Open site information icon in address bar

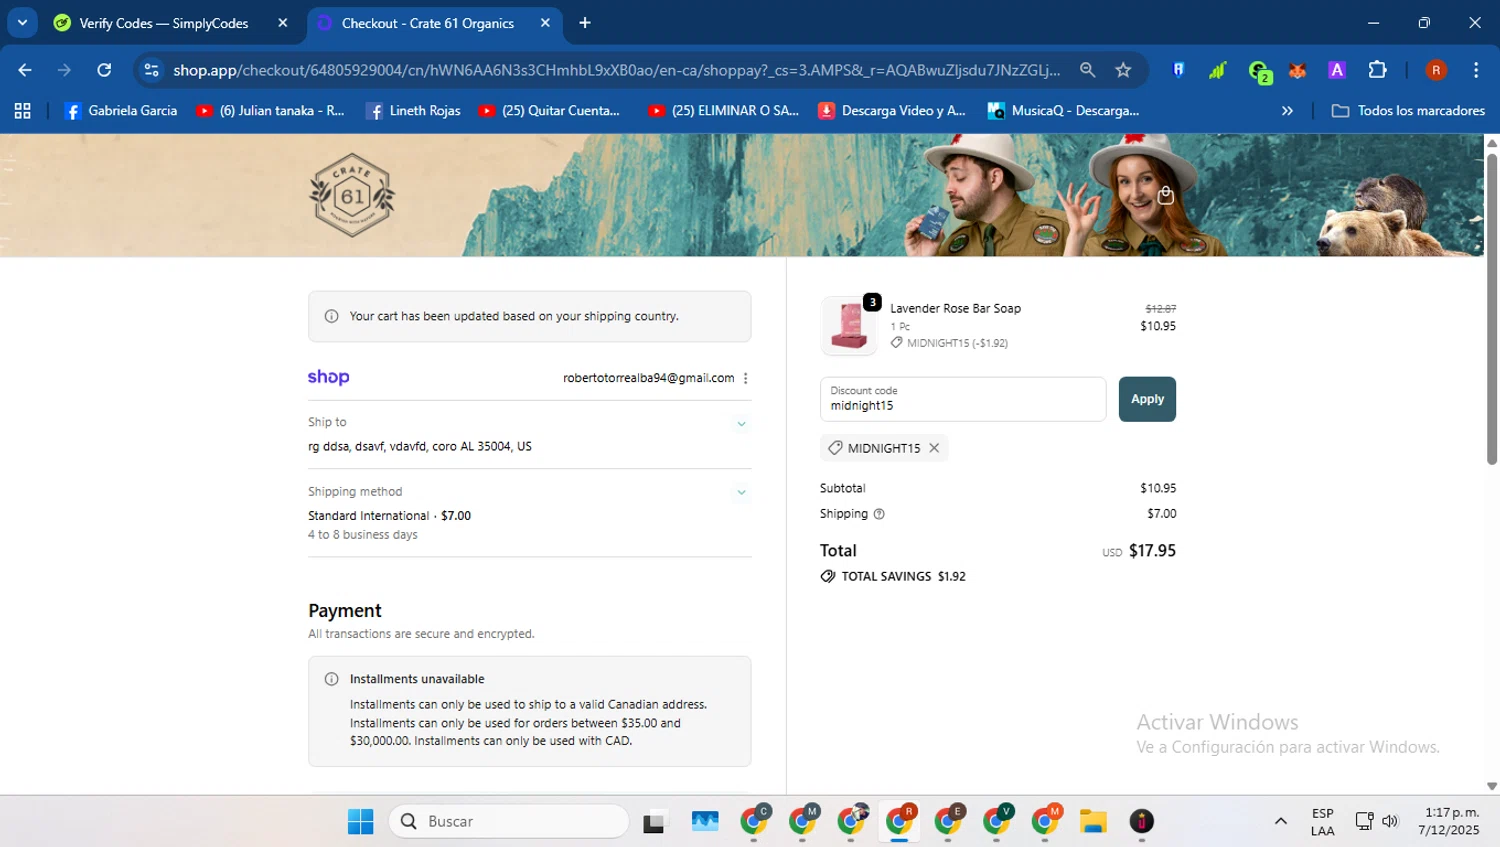coord(151,70)
